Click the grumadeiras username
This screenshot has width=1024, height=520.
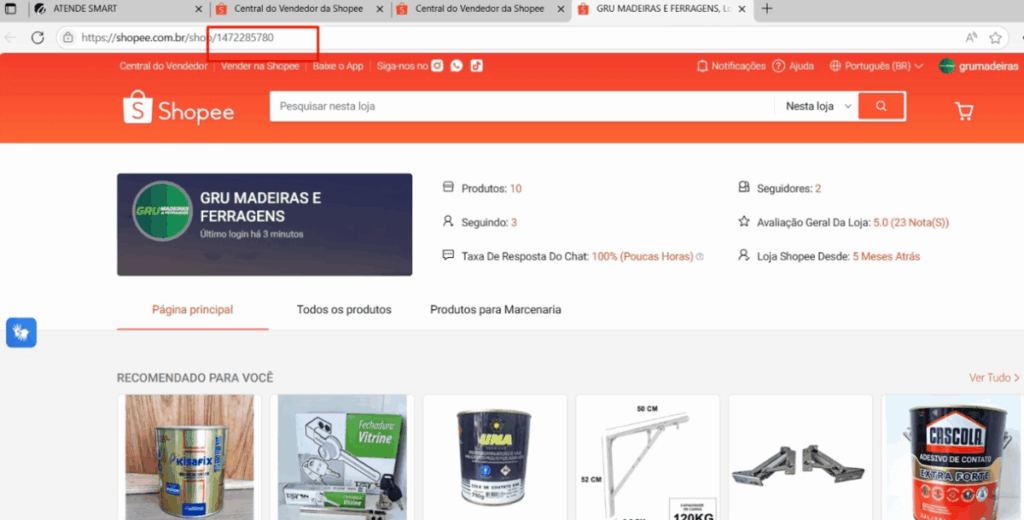pos(989,66)
